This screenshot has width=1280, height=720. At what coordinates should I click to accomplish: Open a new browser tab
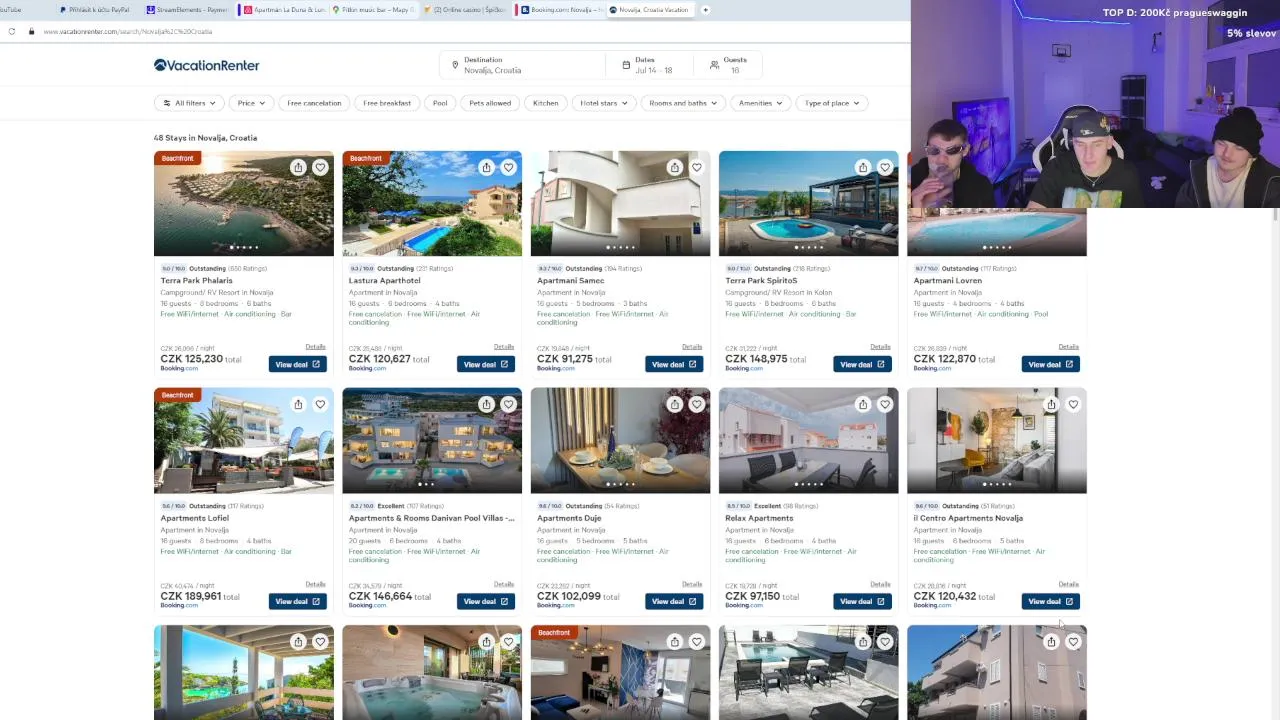pyautogui.click(x=705, y=10)
